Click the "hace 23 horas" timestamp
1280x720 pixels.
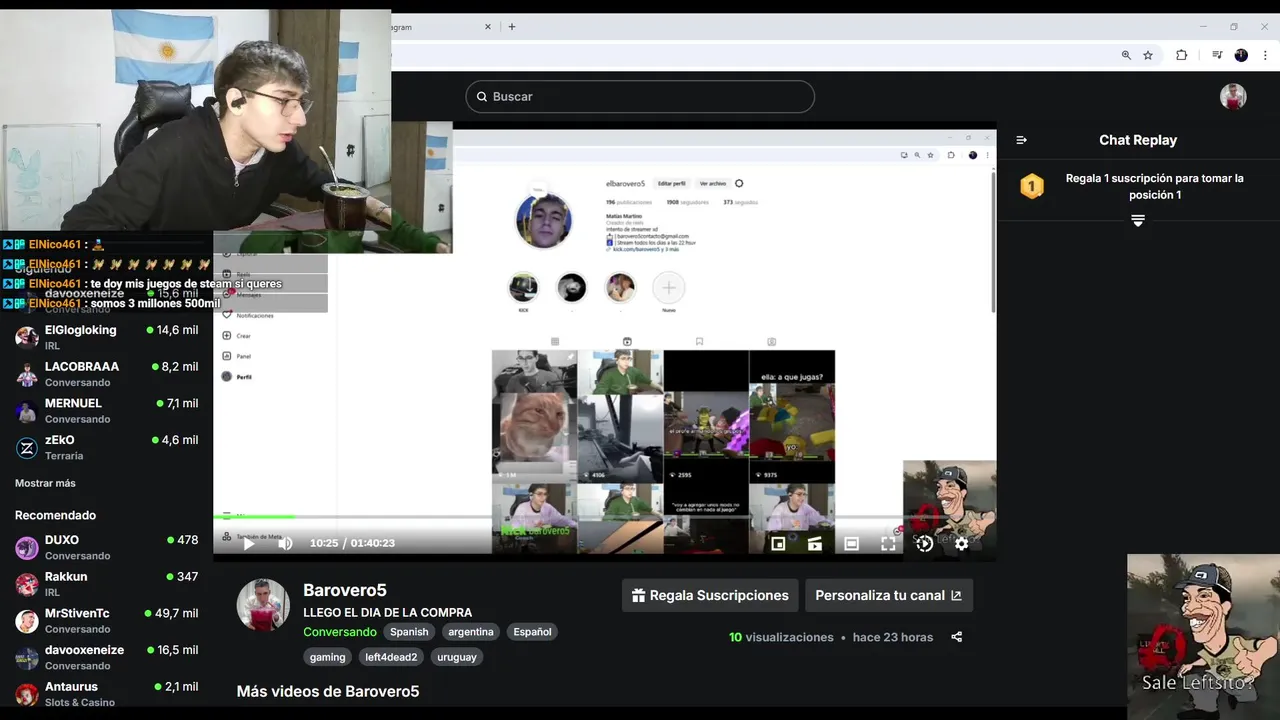(x=893, y=637)
